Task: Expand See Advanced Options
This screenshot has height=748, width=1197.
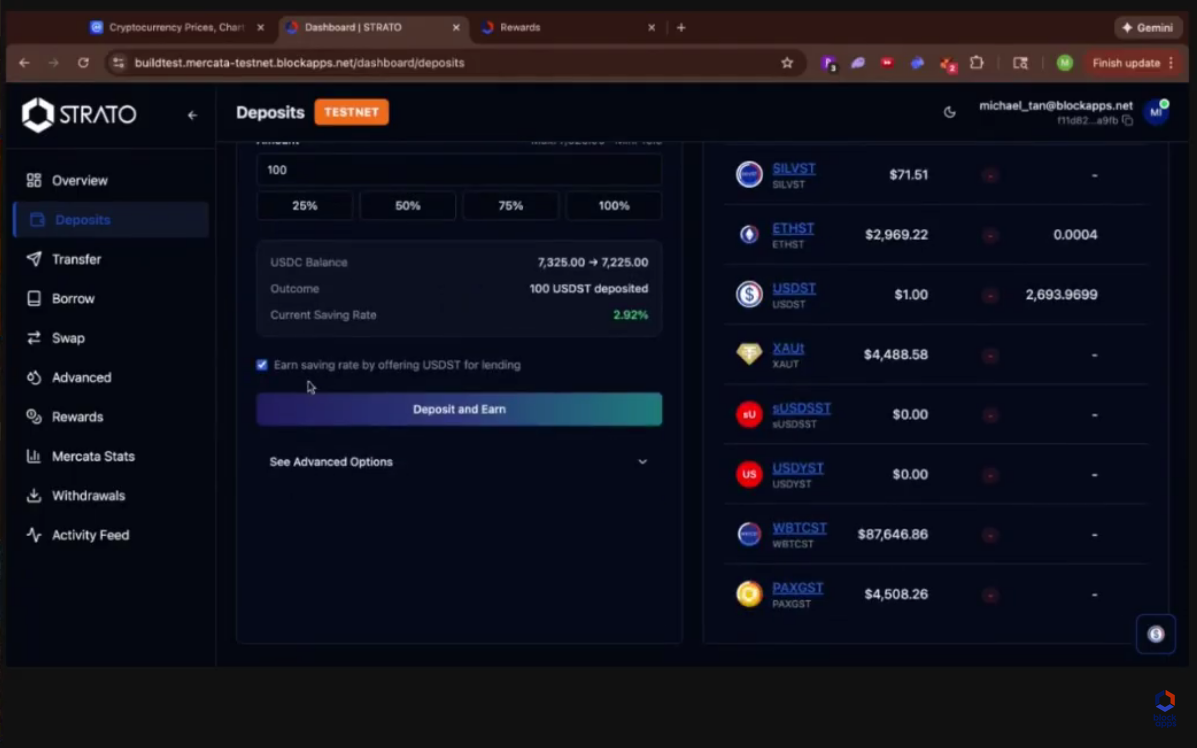Action: [x=459, y=462]
